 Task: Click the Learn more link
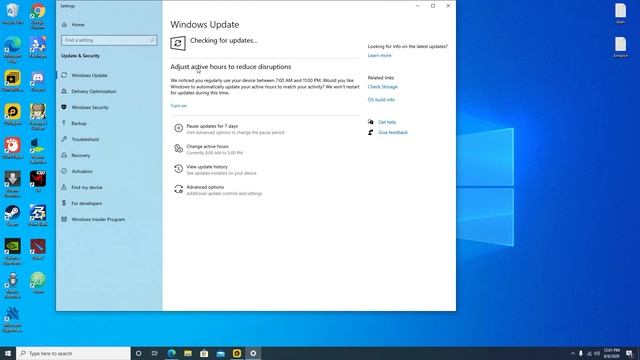(379, 56)
